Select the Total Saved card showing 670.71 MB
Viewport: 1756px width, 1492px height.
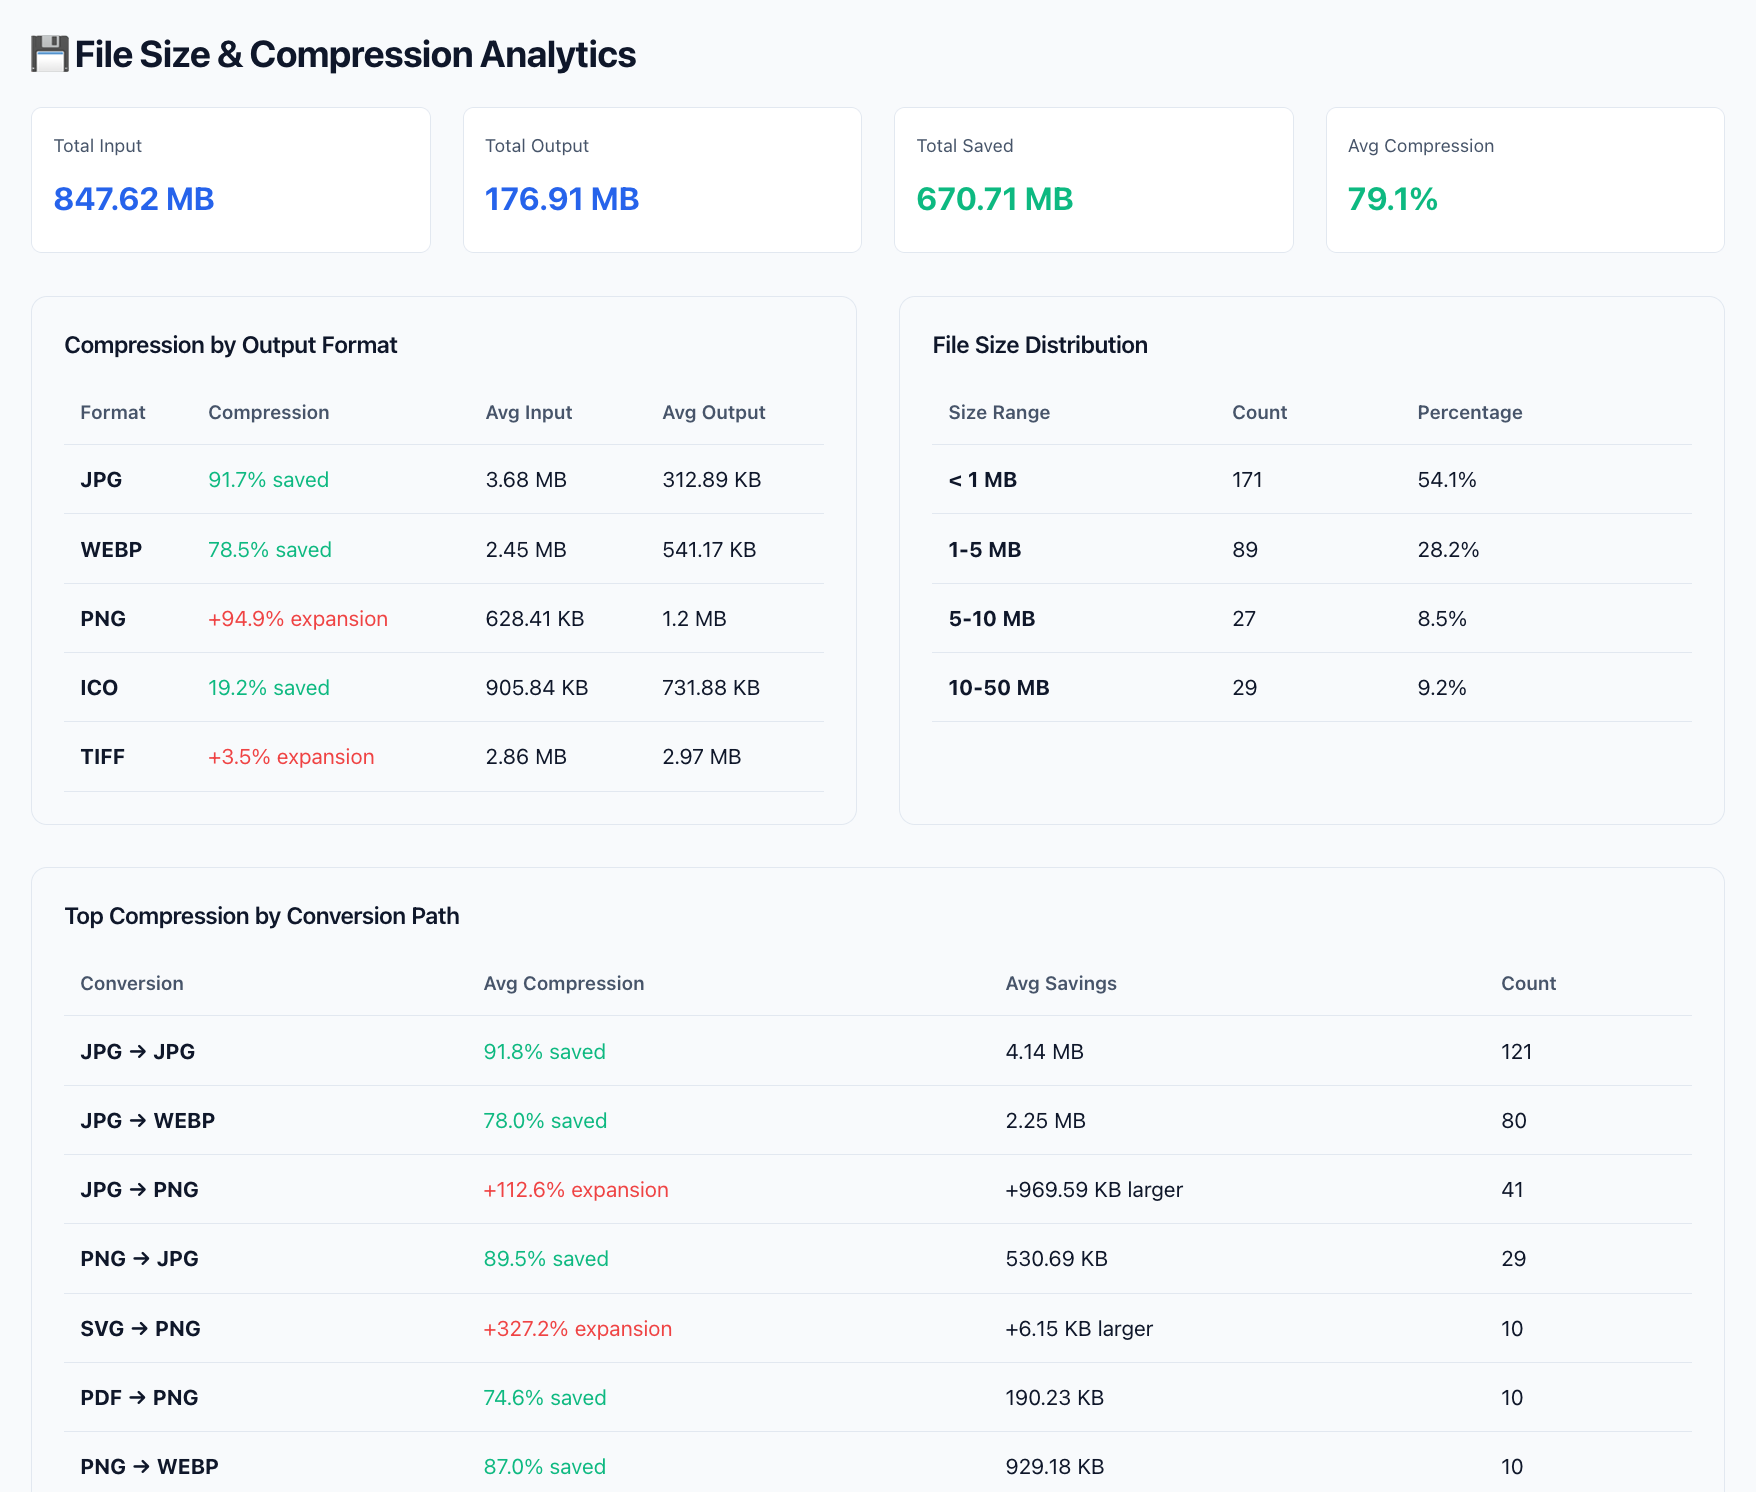tap(1093, 180)
